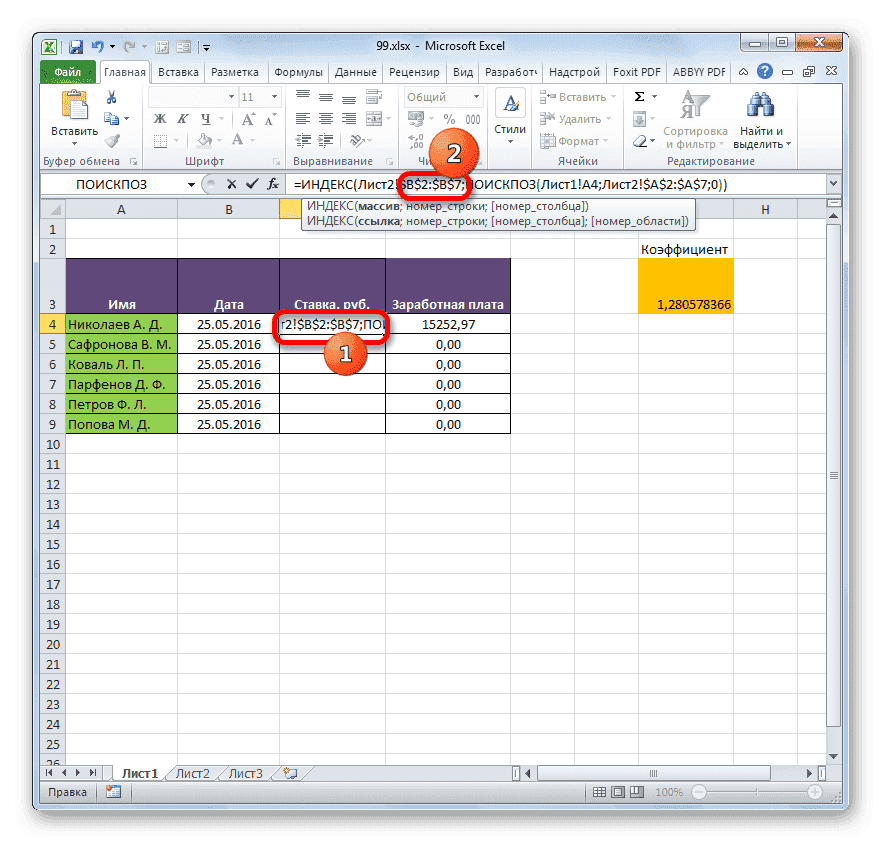Image resolution: width=882 pixels, height=843 pixels.
Task: Cancel formula entry with the X icon
Action: 232,184
